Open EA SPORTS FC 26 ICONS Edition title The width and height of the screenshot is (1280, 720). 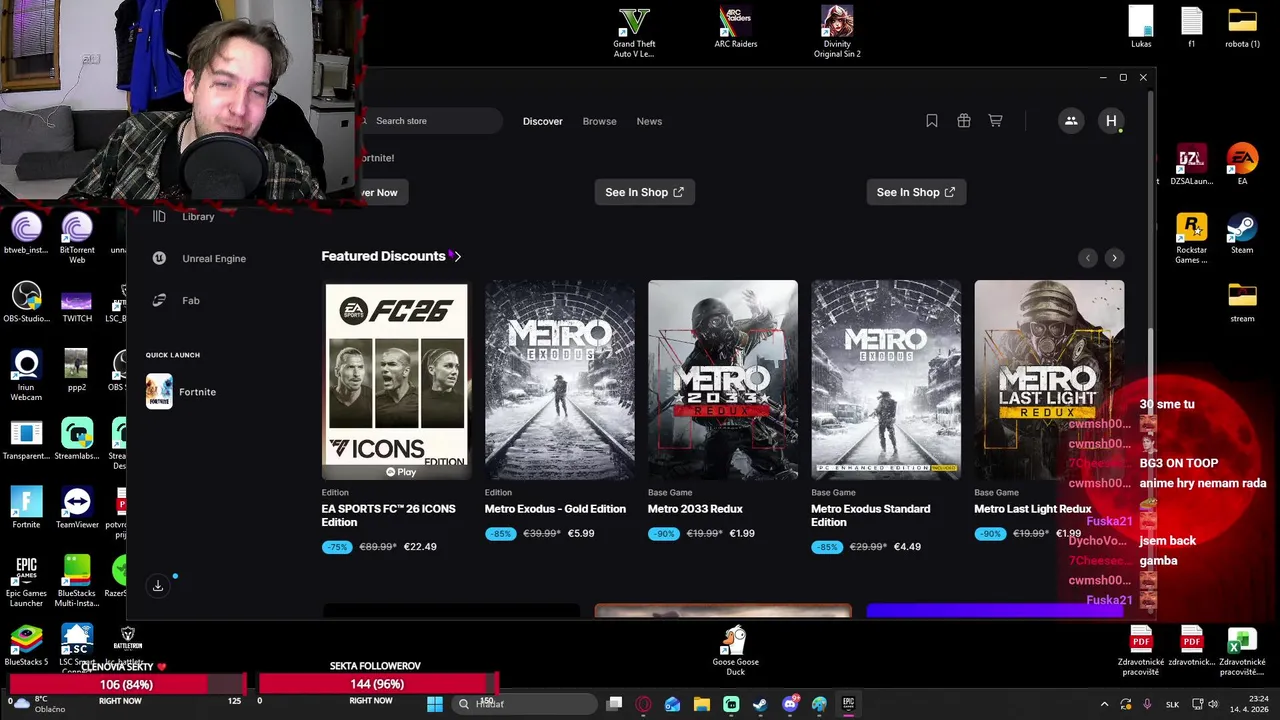coord(388,515)
